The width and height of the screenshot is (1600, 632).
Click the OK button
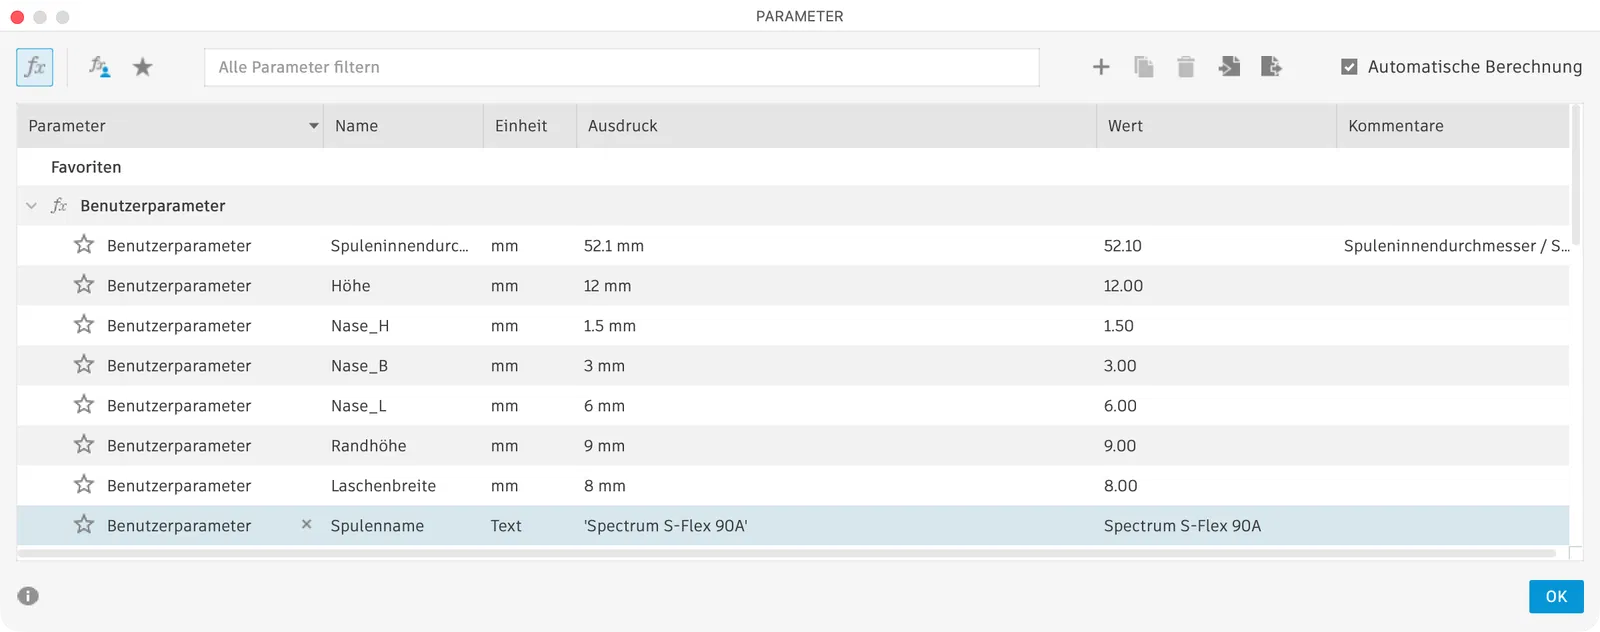click(x=1556, y=597)
